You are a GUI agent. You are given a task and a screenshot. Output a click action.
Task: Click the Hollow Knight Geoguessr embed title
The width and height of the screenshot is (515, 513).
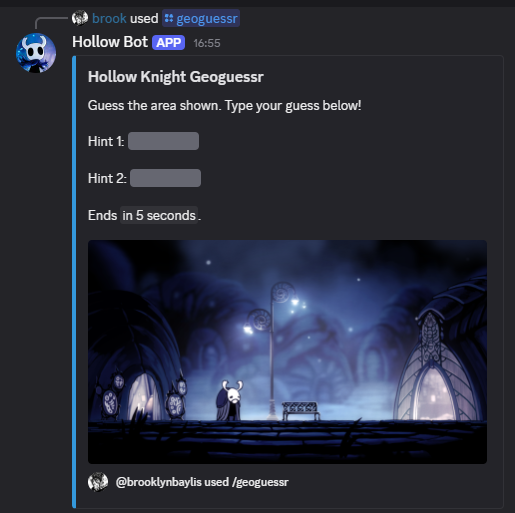(176, 77)
